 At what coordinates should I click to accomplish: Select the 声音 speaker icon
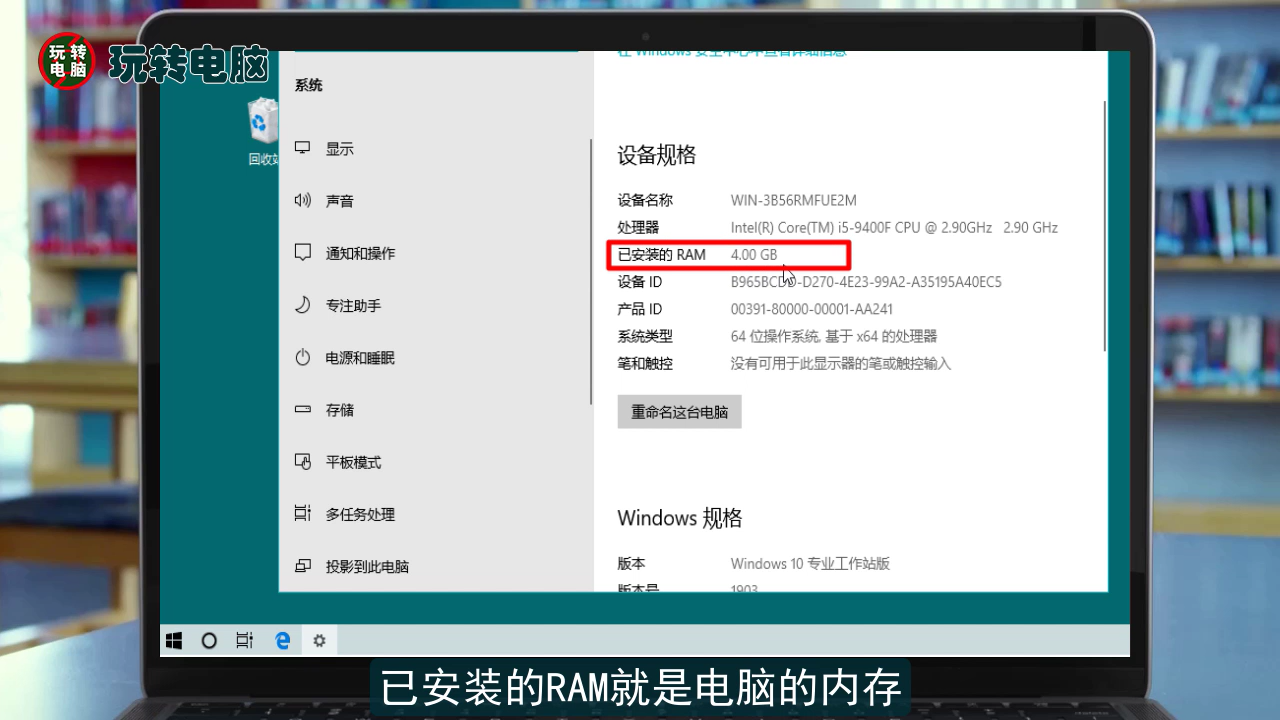click(x=303, y=200)
